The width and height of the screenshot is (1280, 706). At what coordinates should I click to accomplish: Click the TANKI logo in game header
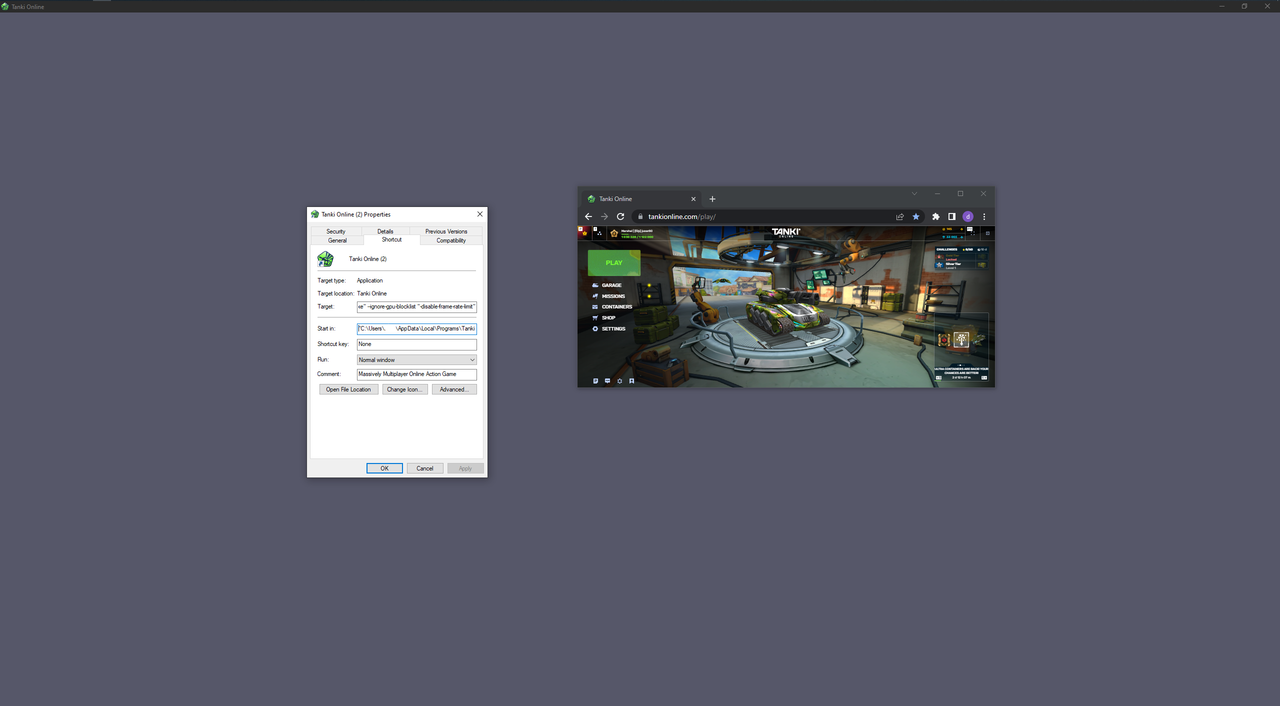(786, 232)
